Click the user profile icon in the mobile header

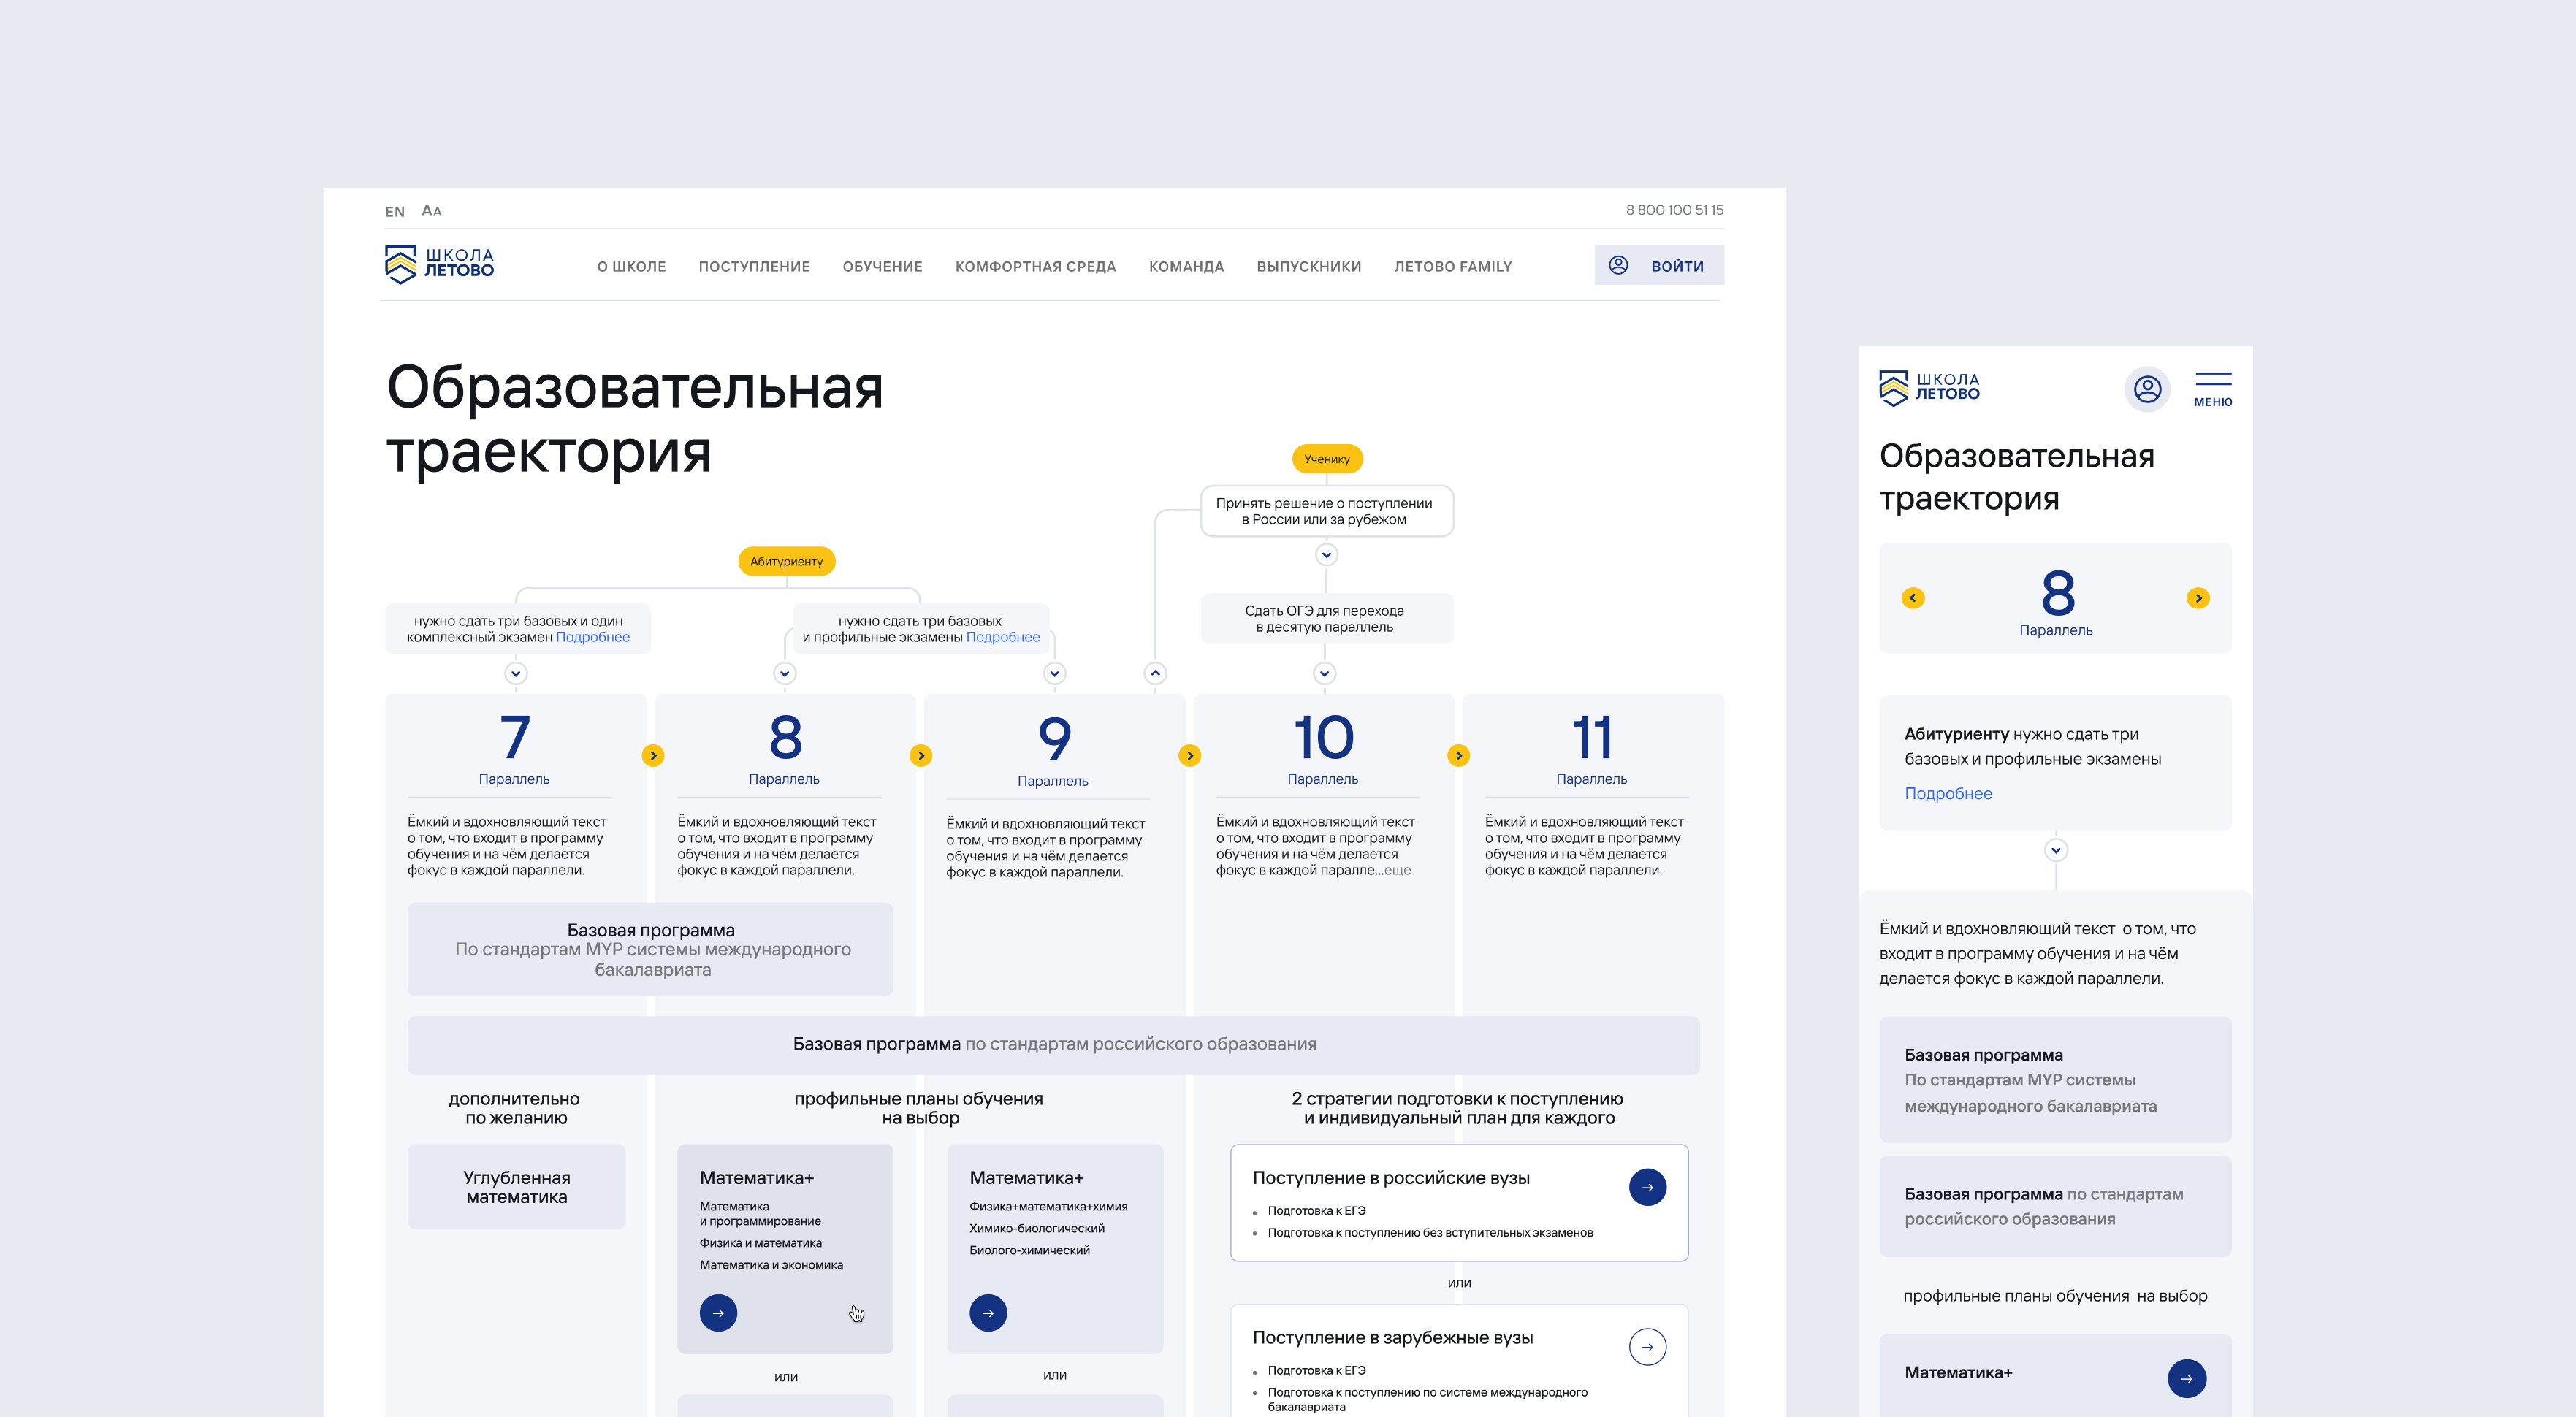(2147, 389)
